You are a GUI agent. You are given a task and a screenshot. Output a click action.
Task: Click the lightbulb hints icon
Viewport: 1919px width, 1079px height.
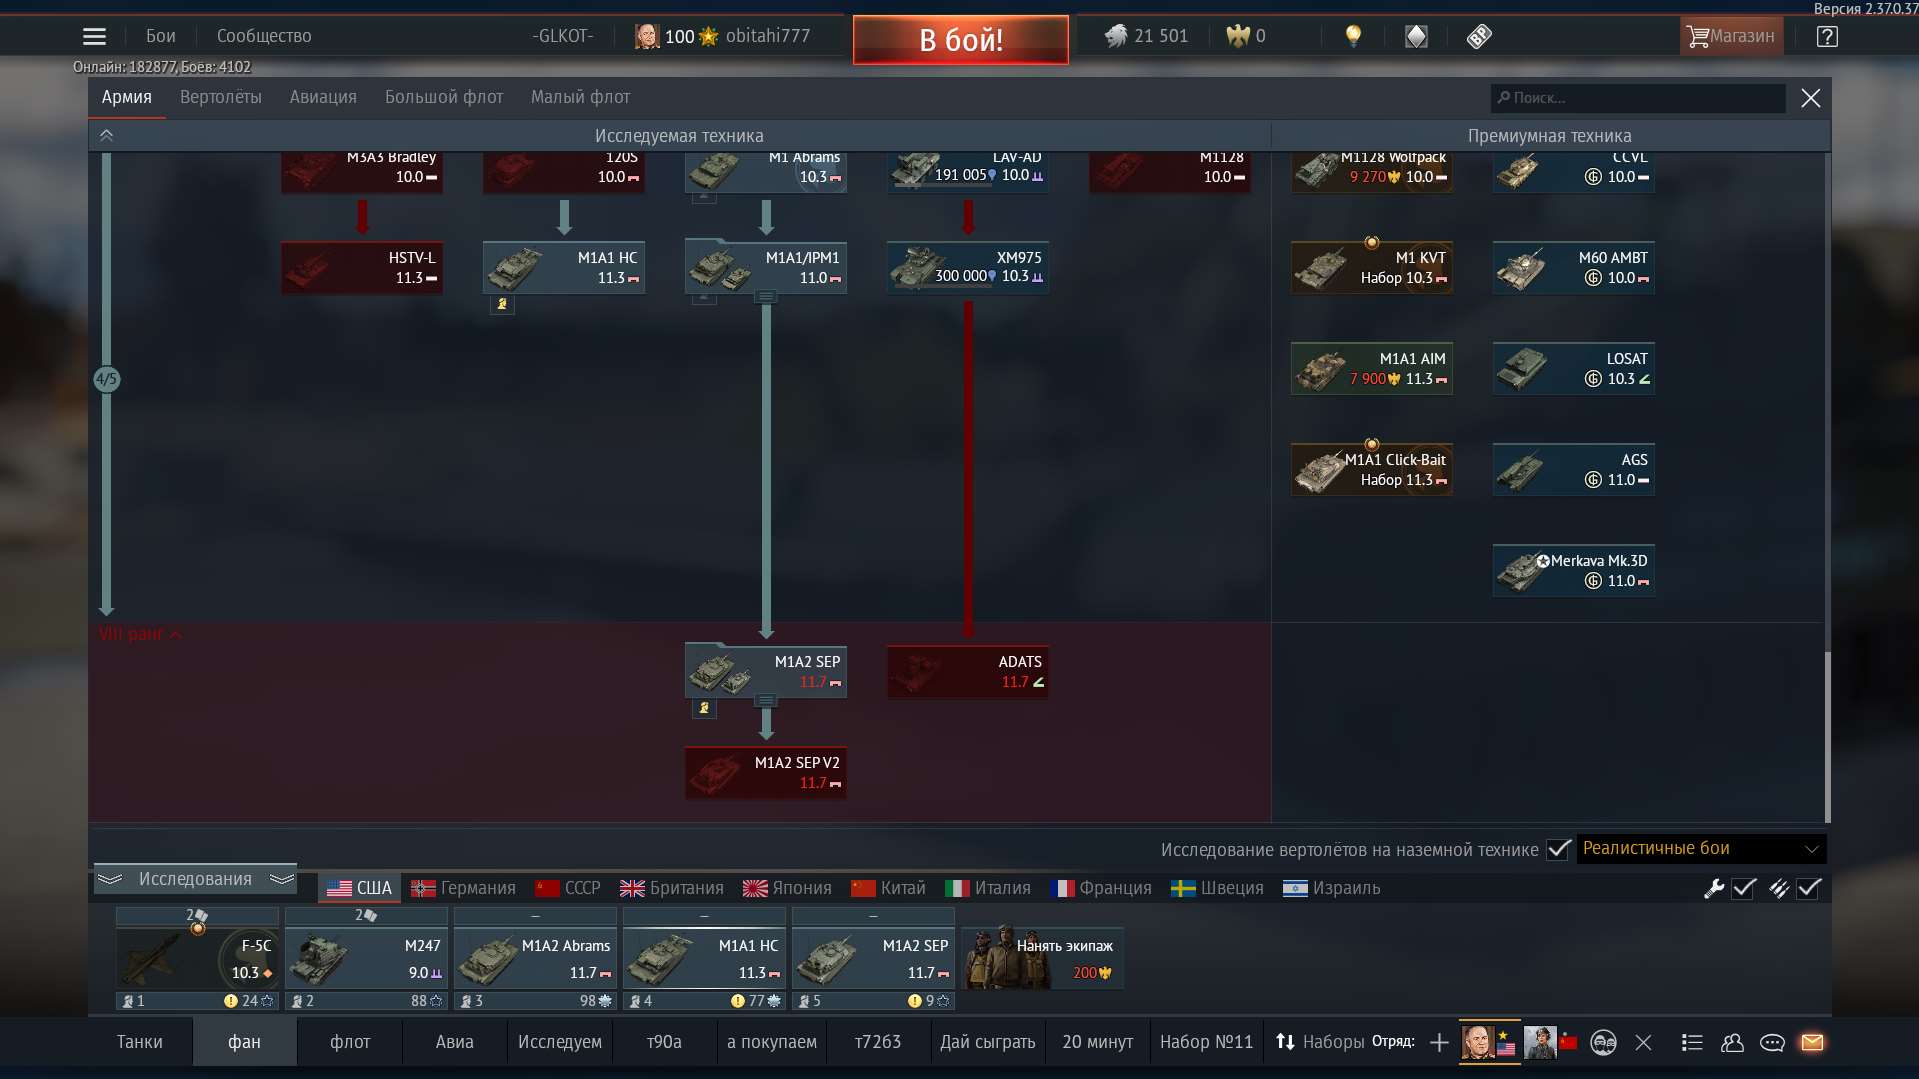(x=1353, y=37)
